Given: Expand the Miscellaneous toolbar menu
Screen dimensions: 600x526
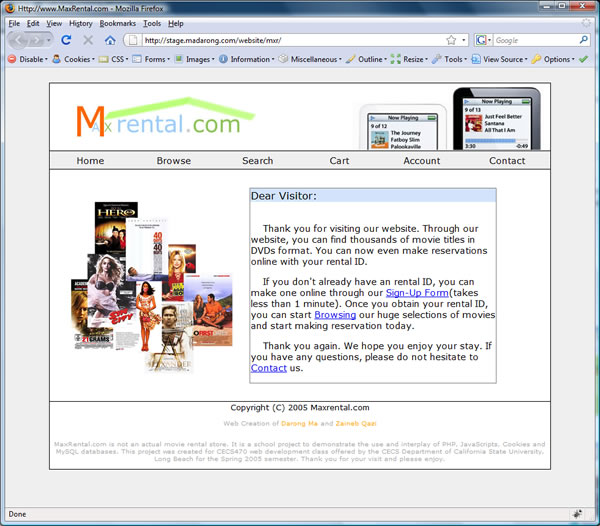Looking at the screenshot, I should (x=310, y=59).
